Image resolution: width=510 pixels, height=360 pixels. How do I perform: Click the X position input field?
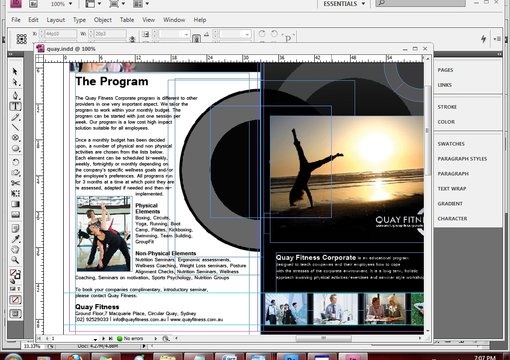point(60,34)
